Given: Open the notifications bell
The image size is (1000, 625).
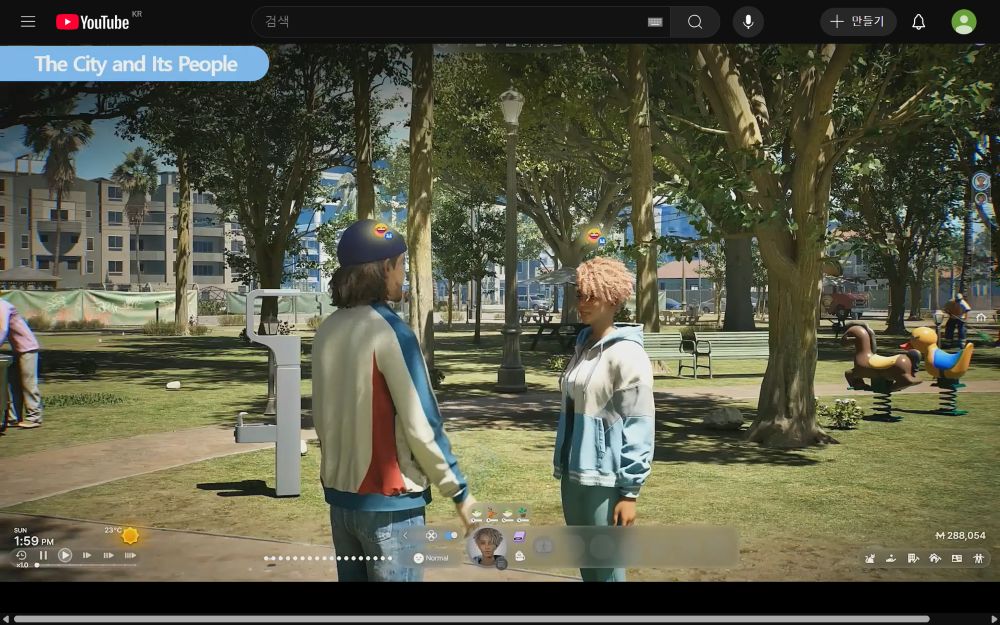Looking at the screenshot, I should coord(918,22).
